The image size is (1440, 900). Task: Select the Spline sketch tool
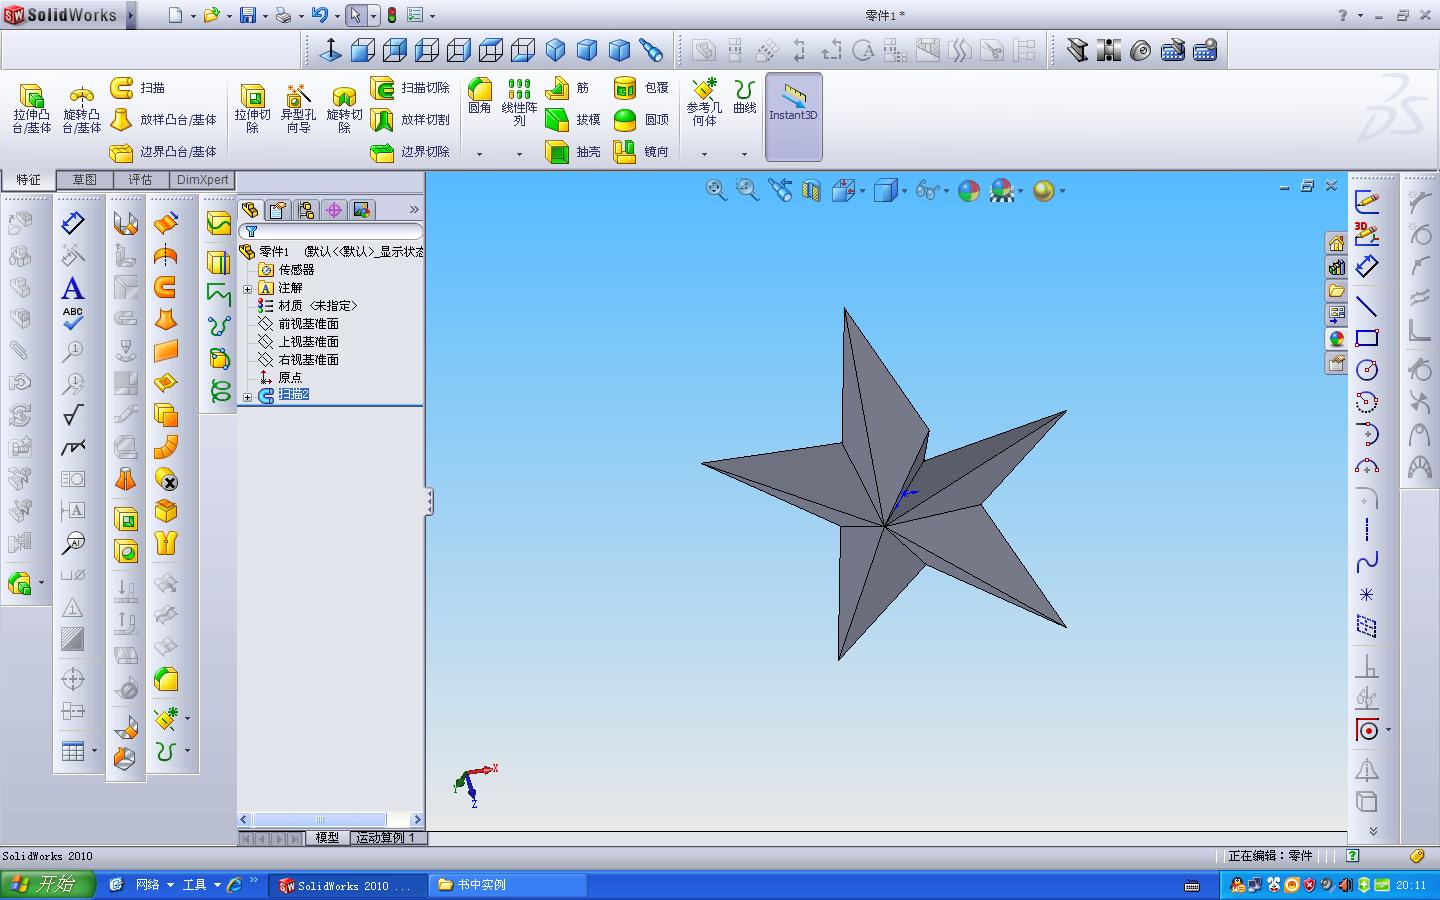pos(1367,562)
